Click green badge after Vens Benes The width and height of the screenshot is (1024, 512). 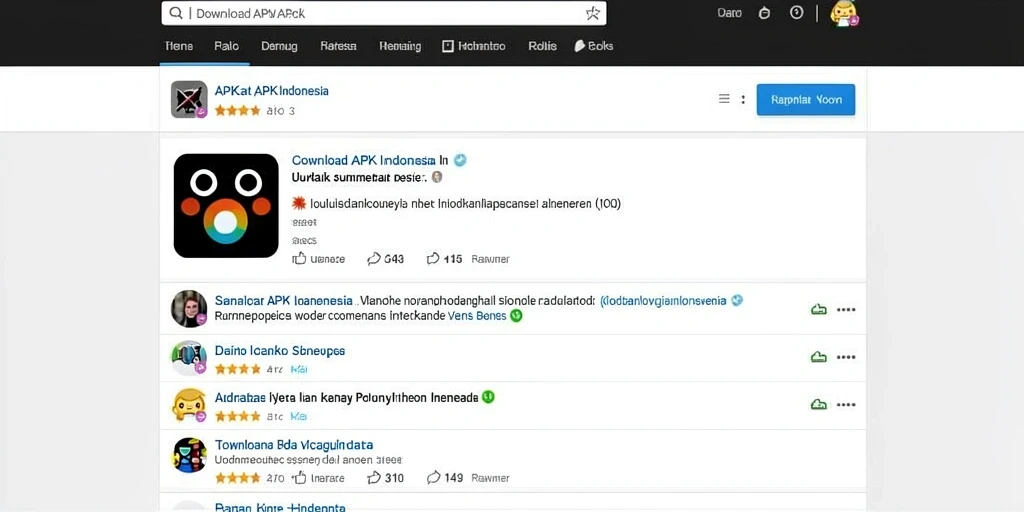[x=516, y=316]
